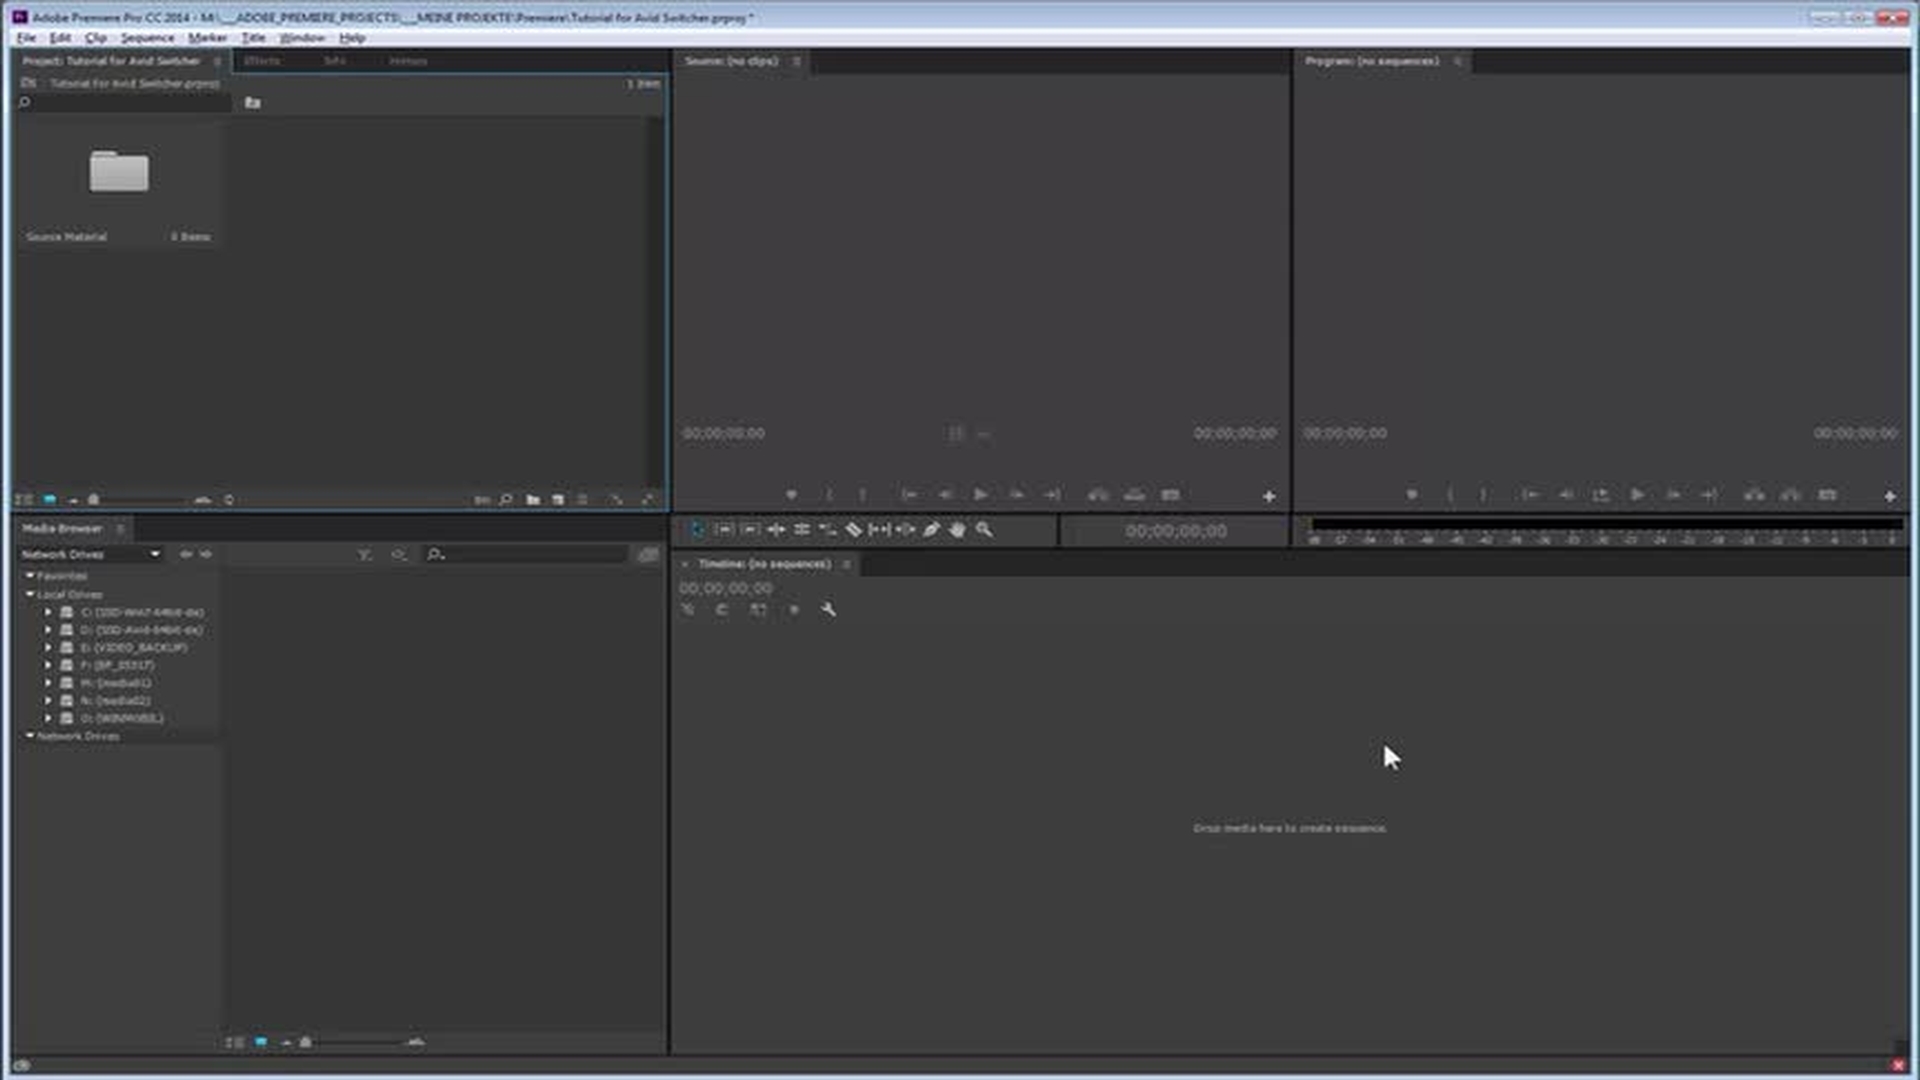Open the Window menu

pyautogui.click(x=301, y=38)
